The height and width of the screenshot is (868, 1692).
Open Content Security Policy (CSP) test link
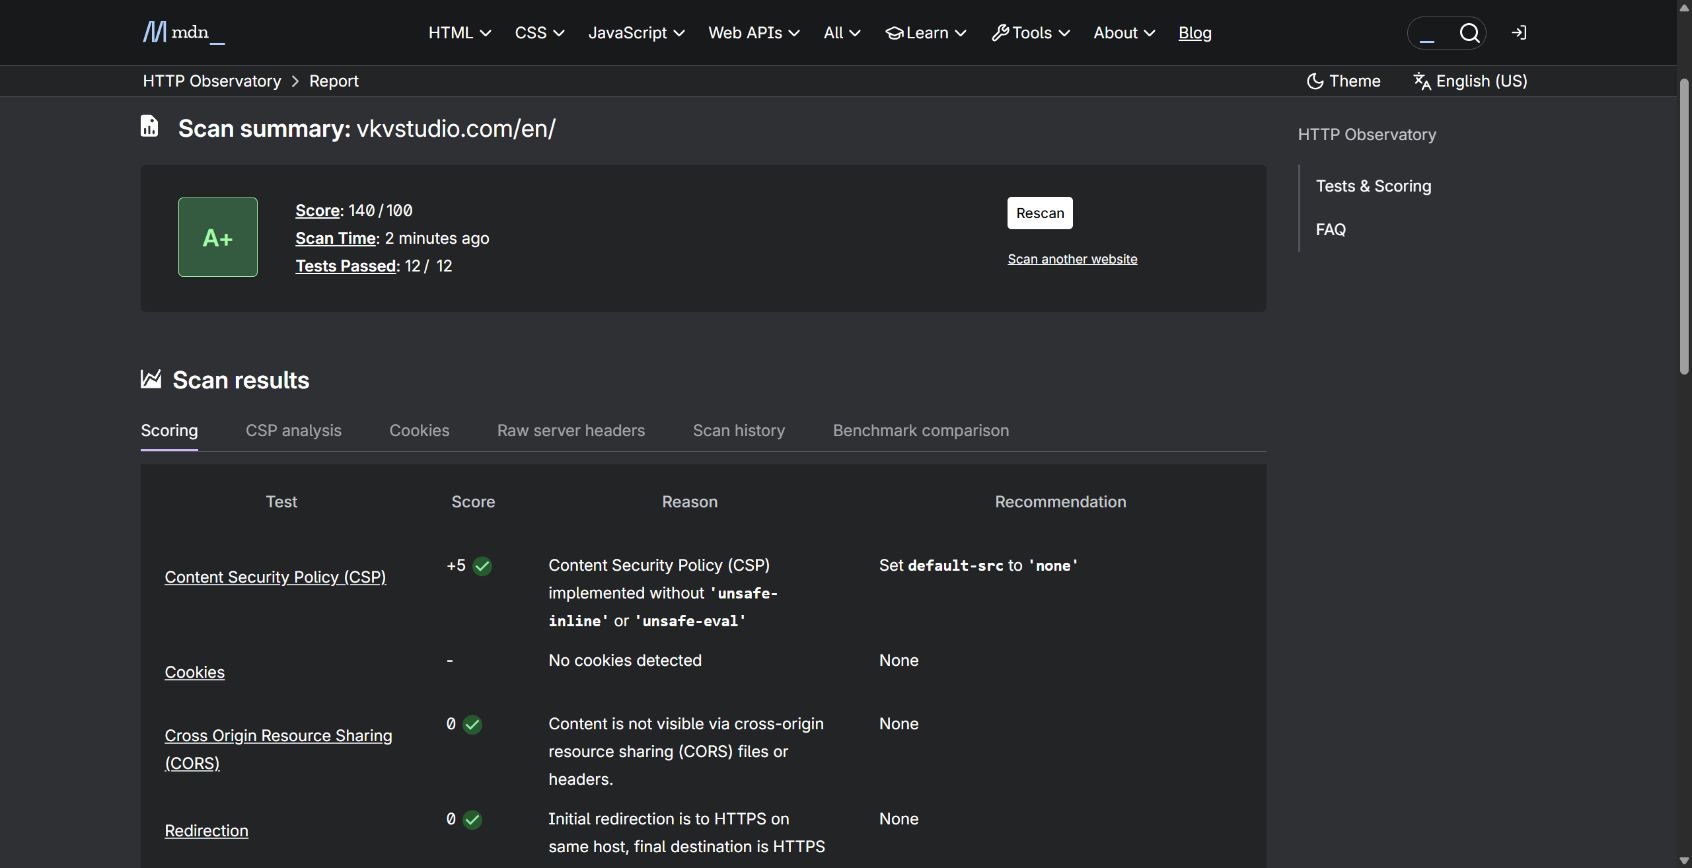click(x=275, y=577)
